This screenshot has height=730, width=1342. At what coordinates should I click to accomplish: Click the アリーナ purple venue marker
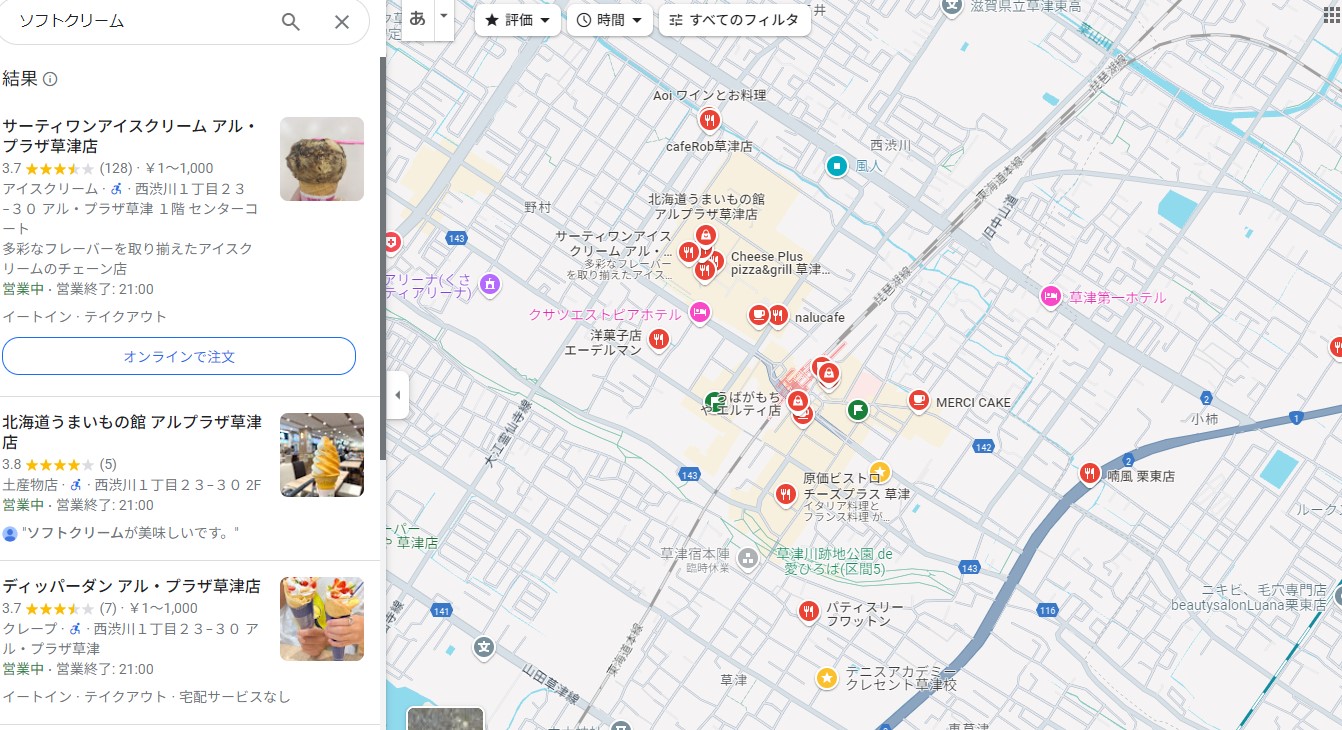[490, 285]
